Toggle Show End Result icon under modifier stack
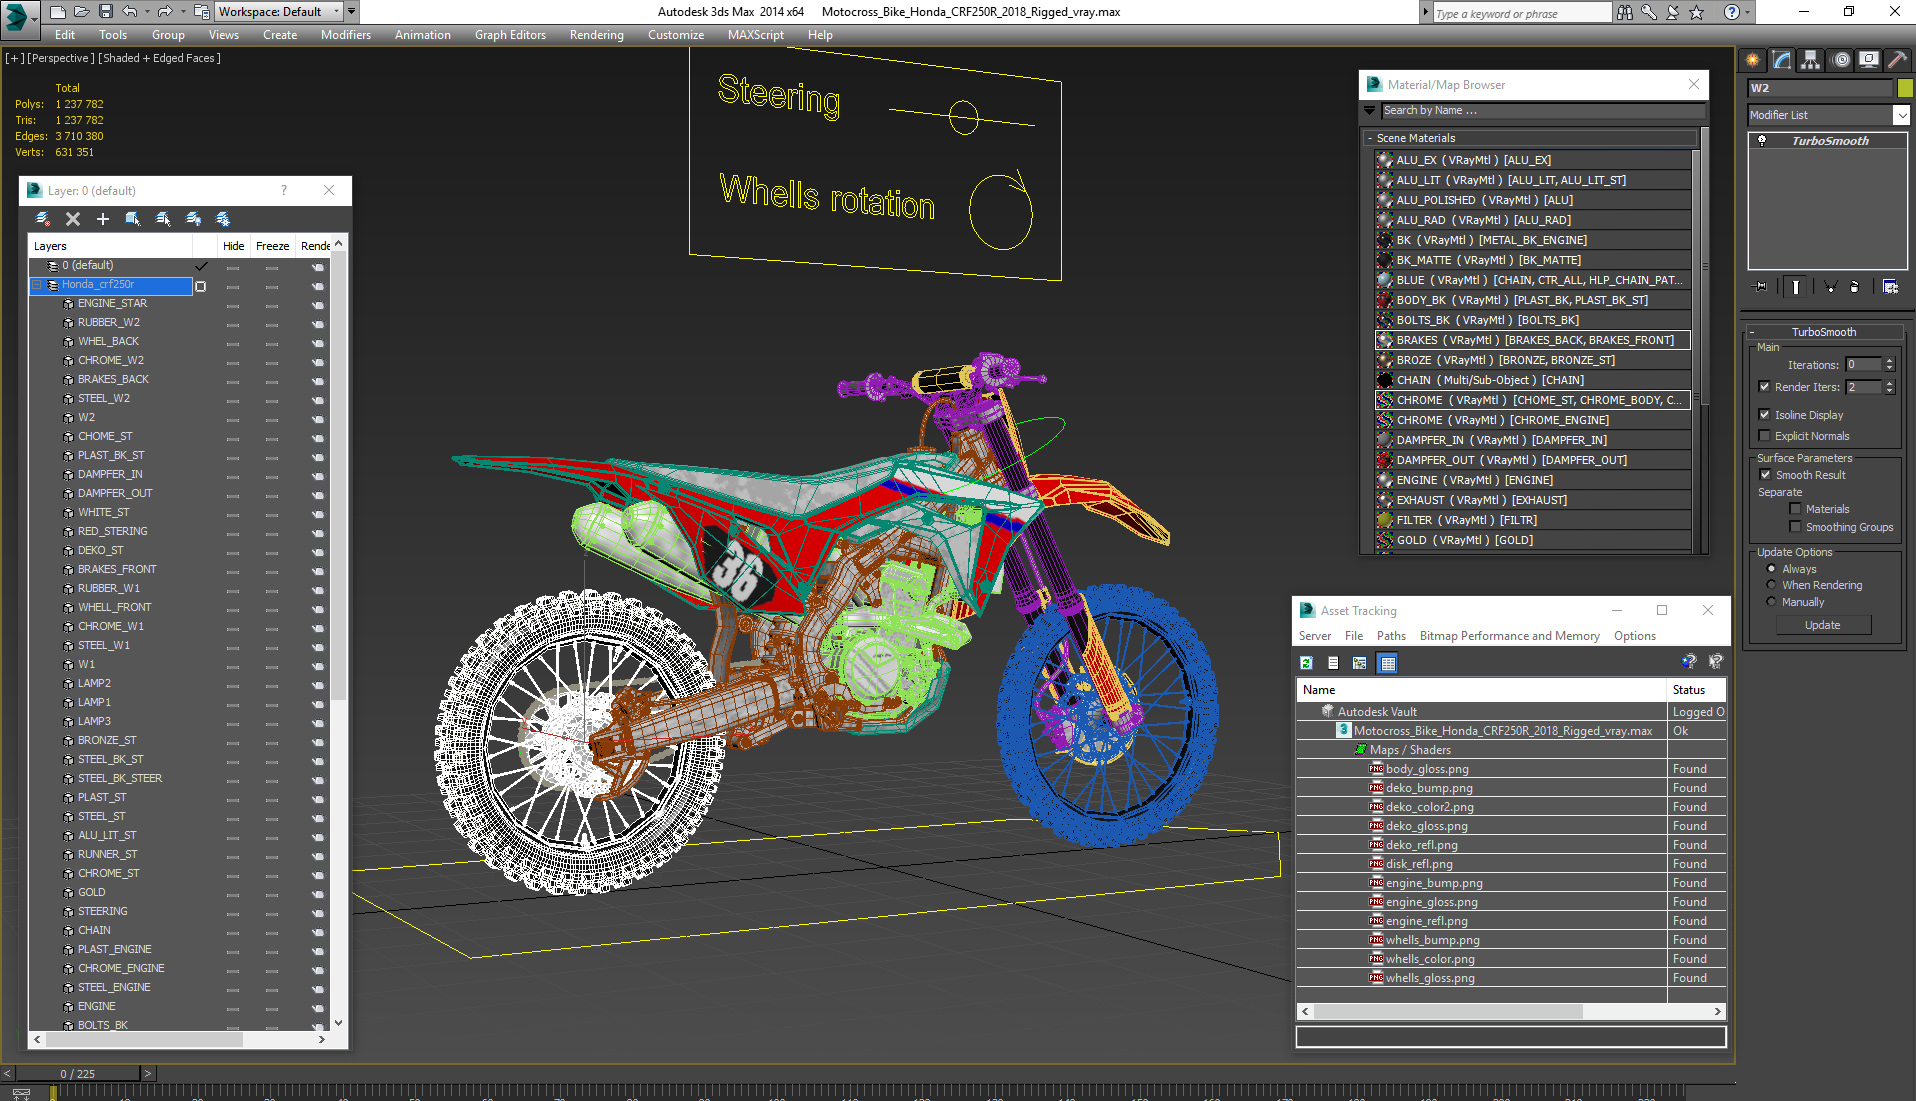The width and height of the screenshot is (1916, 1101). (1796, 287)
